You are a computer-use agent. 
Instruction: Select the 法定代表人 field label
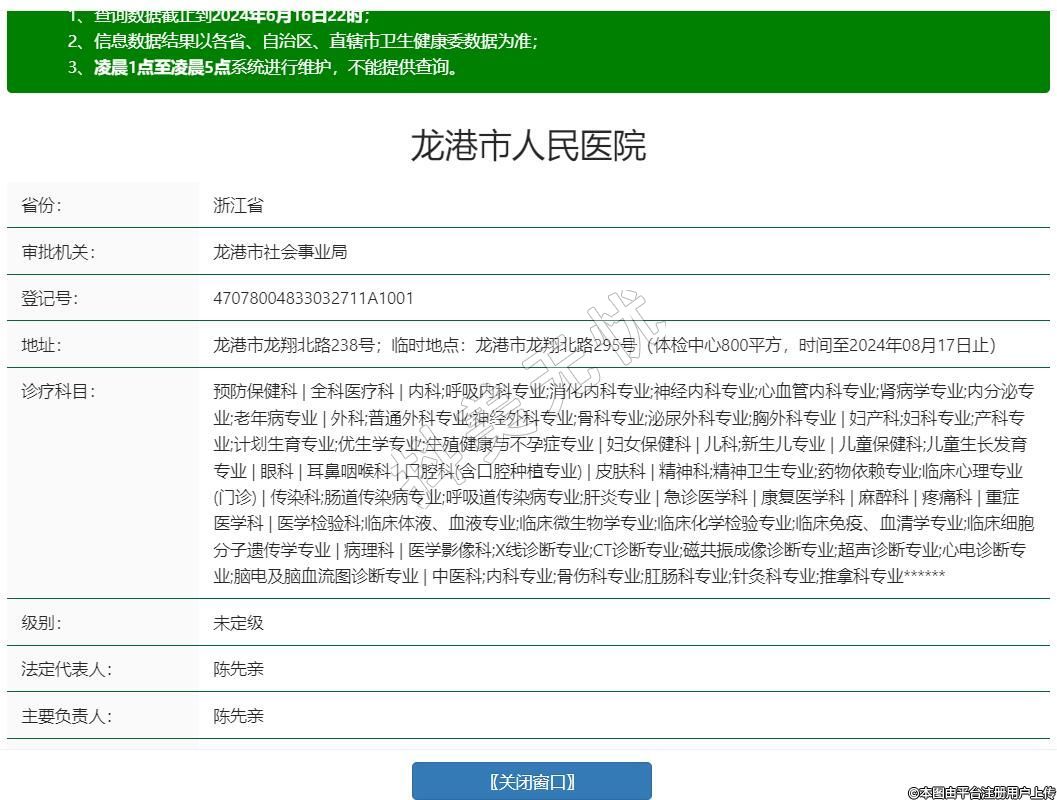tap(66, 669)
